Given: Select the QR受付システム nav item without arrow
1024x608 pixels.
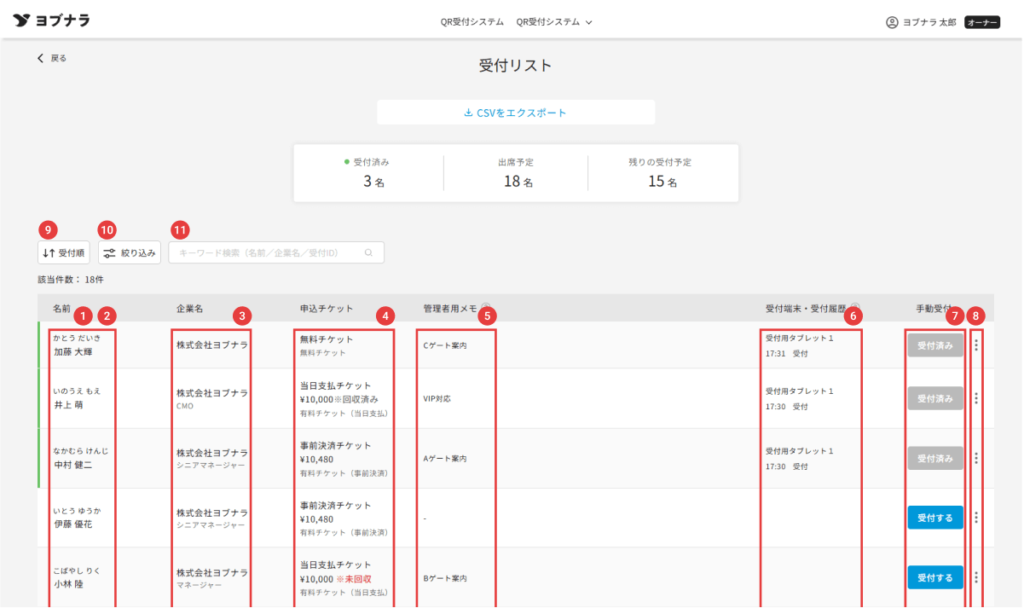Looking at the screenshot, I should tap(472, 22).
